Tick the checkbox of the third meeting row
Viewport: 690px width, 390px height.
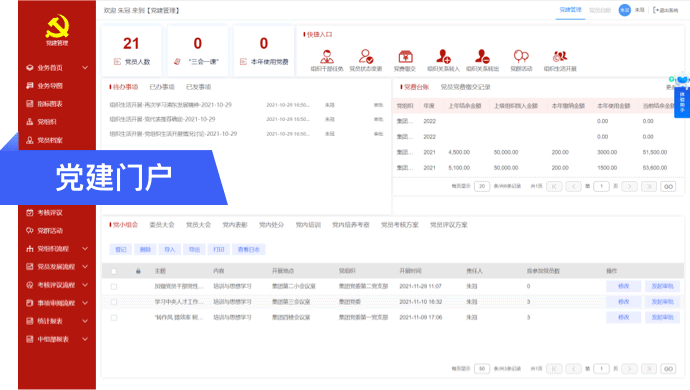[114, 317]
